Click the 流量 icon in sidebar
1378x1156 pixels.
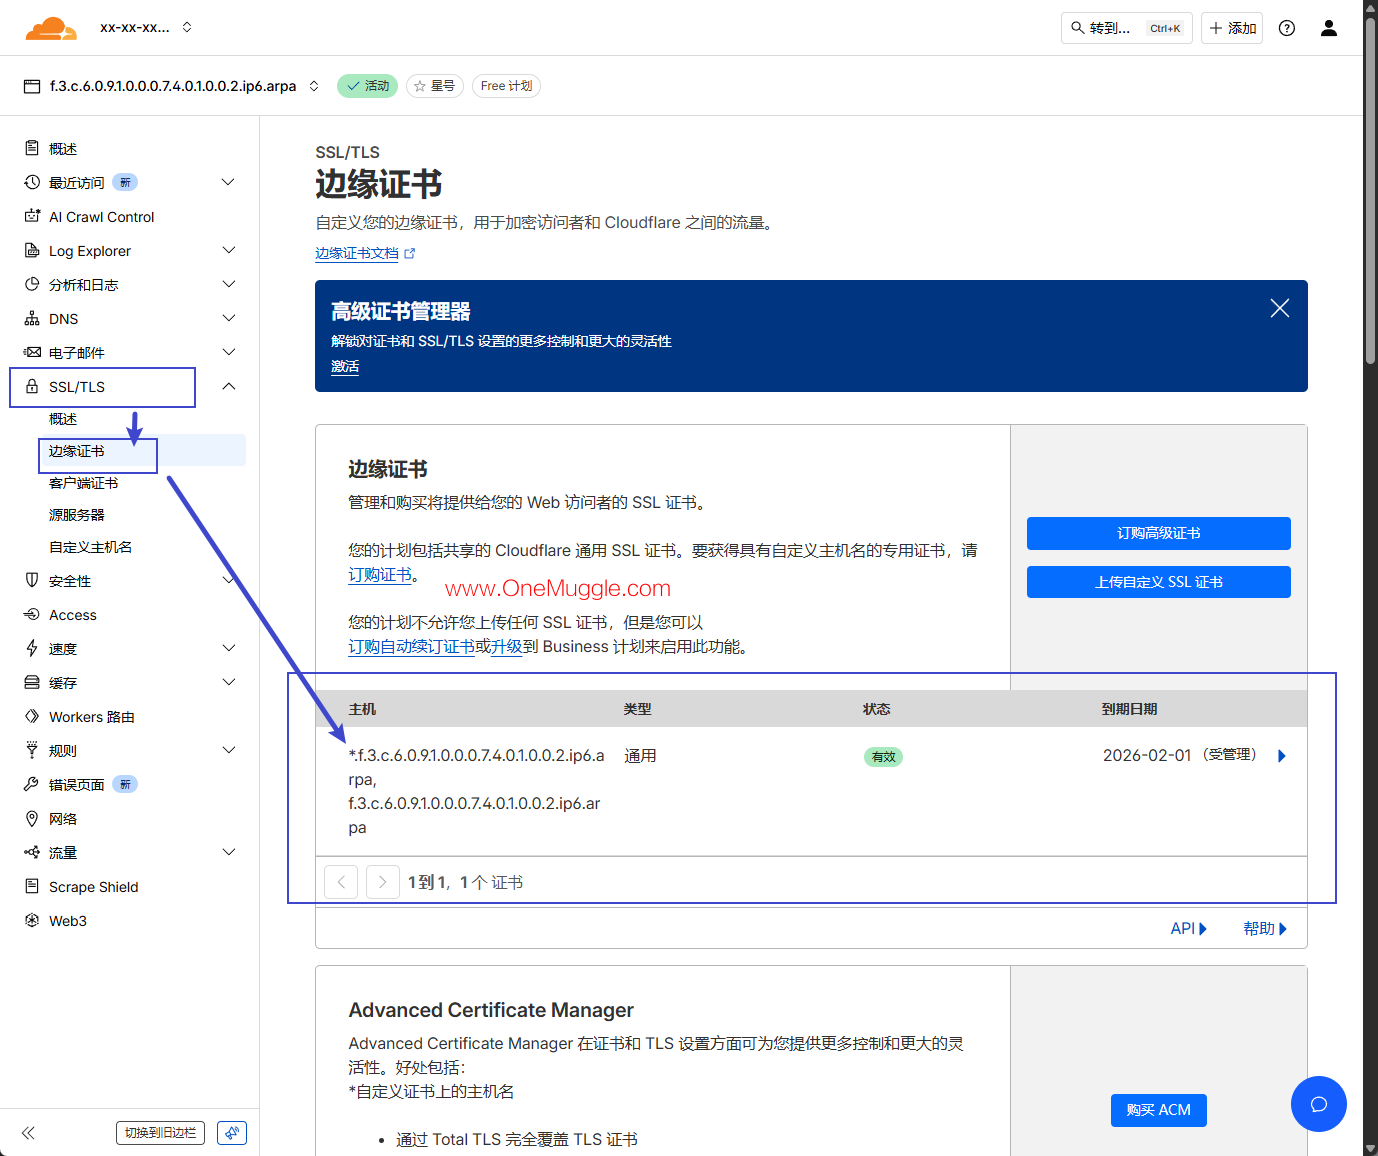click(x=32, y=852)
